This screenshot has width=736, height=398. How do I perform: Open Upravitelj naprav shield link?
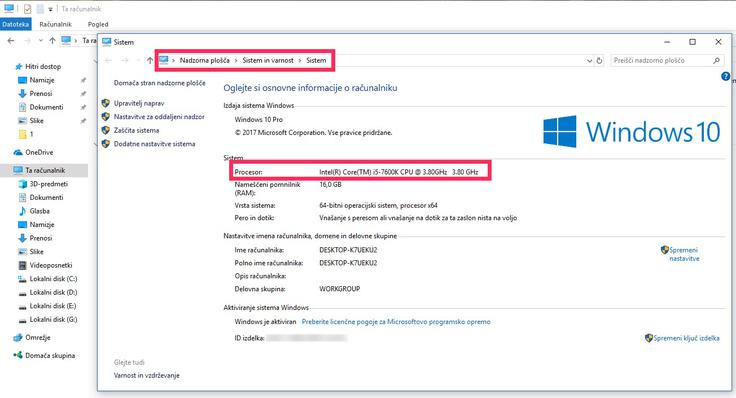pyautogui.click(x=139, y=103)
